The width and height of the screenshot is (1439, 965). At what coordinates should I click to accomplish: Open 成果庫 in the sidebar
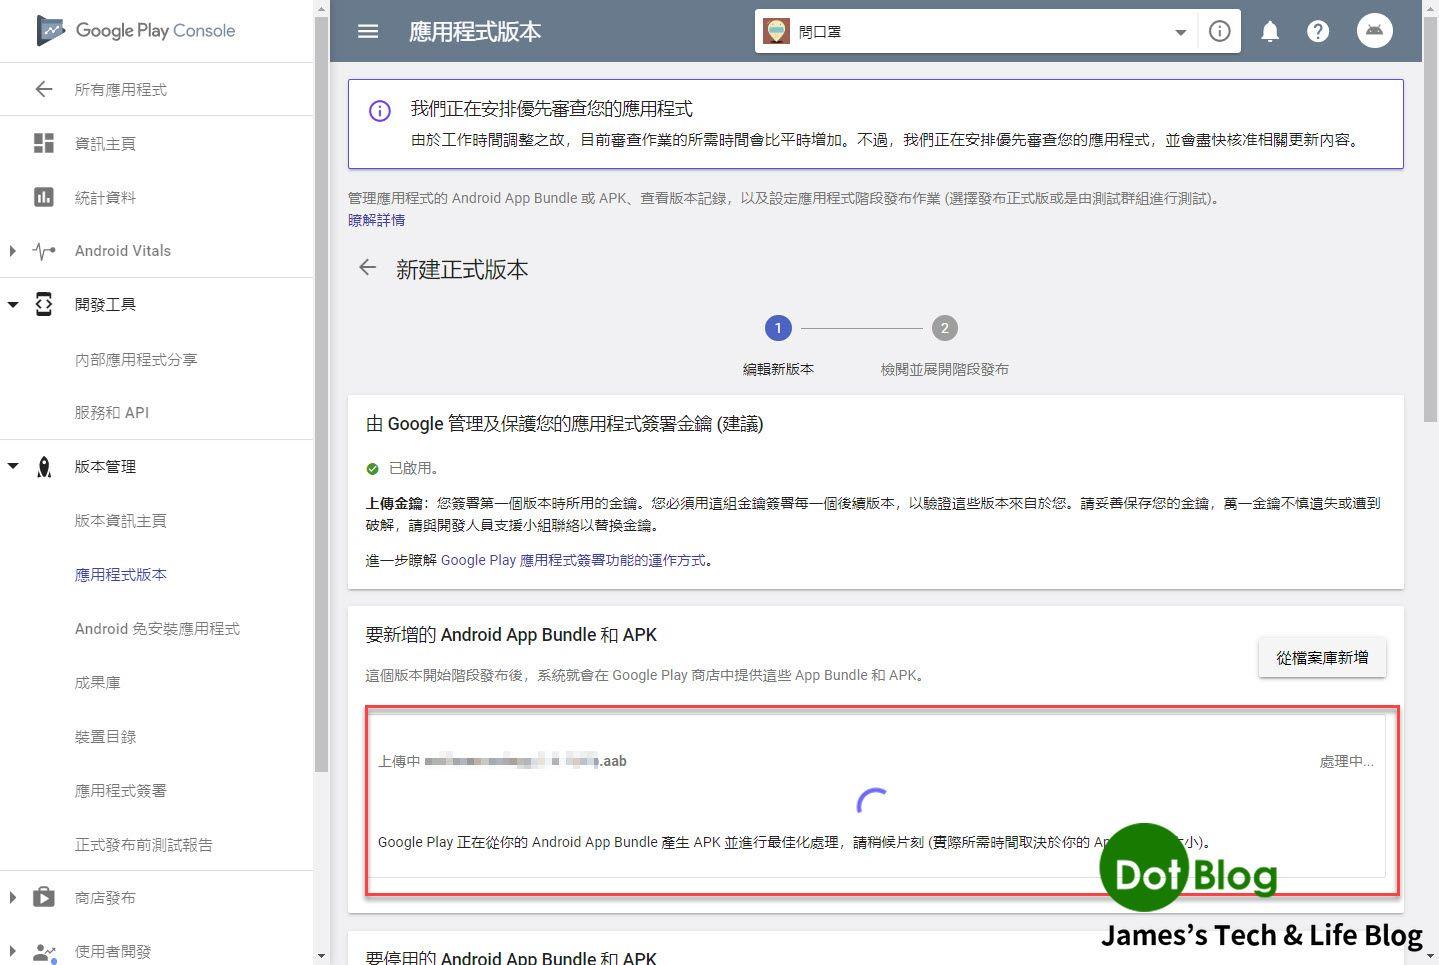(x=97, y=683)
